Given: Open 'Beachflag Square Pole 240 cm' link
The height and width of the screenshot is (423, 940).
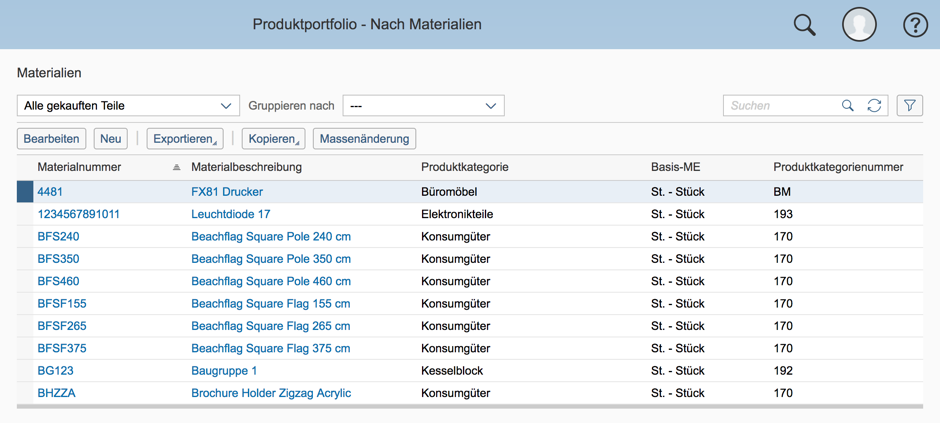Looking at the screenshot, I should (271, 237).
